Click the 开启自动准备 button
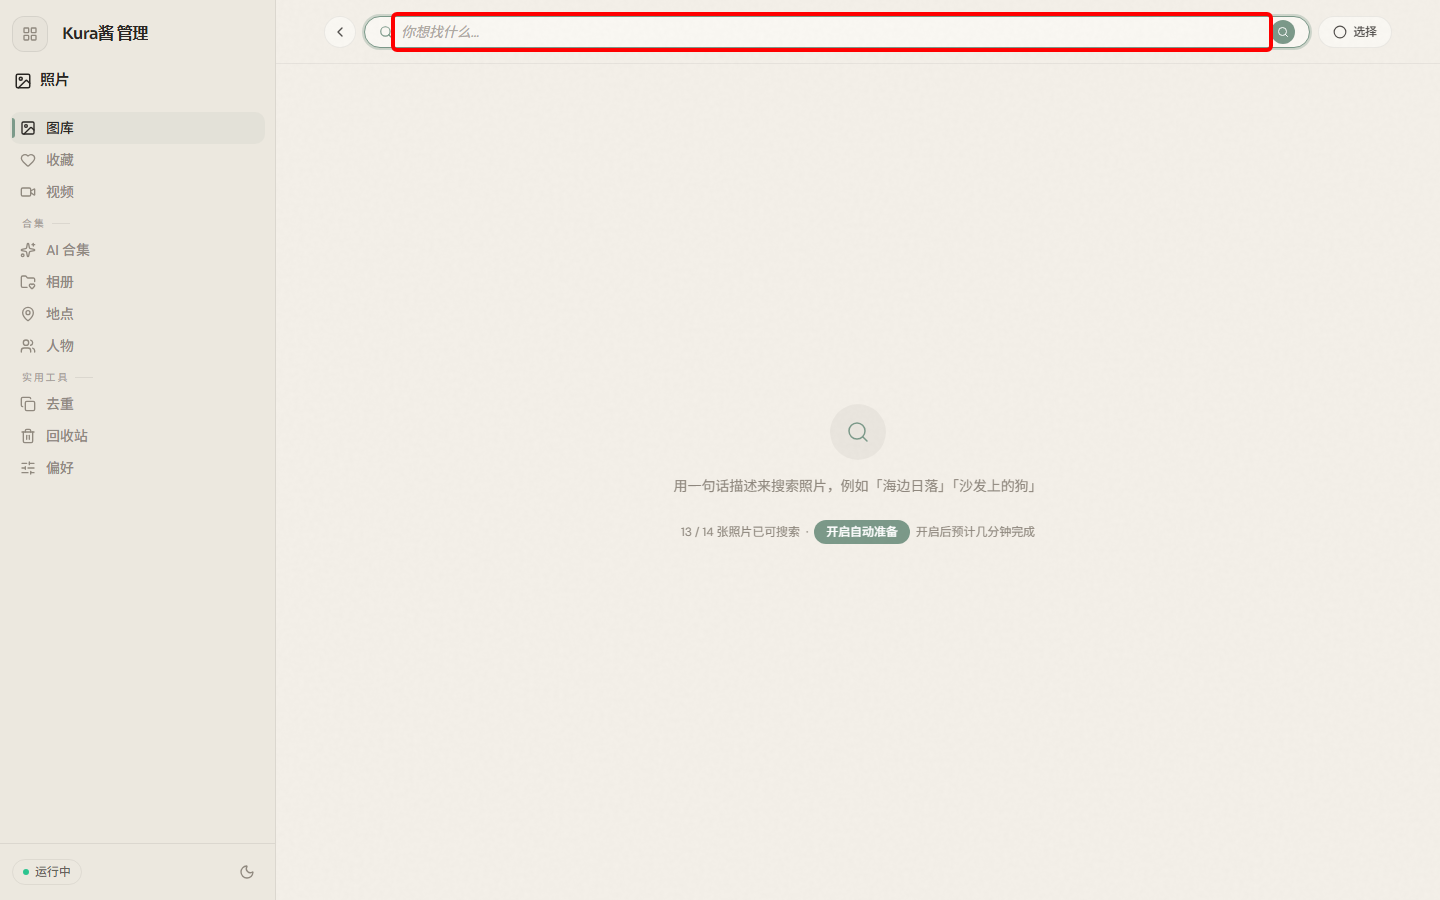This screenshot has height=900, width=1440. (x=862, y=532)
